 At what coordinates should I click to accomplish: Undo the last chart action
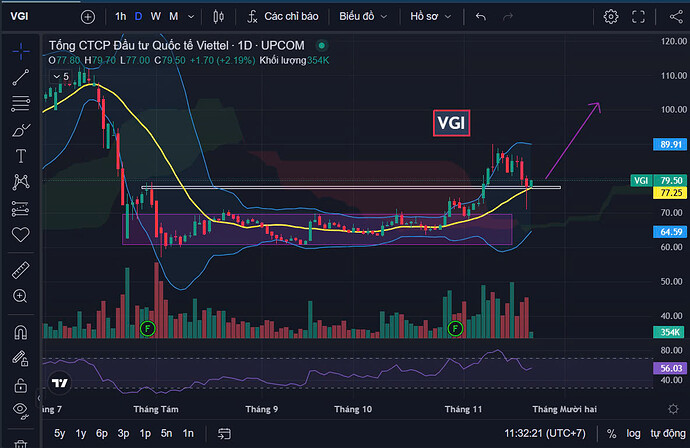[x=481, y=17]
